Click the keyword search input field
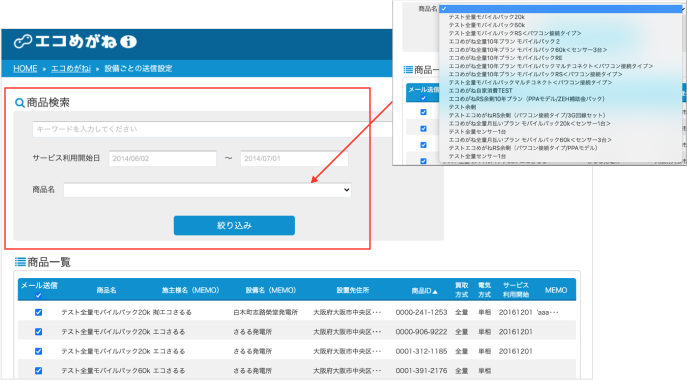687x380 pixels. click(x=212, y=129)
